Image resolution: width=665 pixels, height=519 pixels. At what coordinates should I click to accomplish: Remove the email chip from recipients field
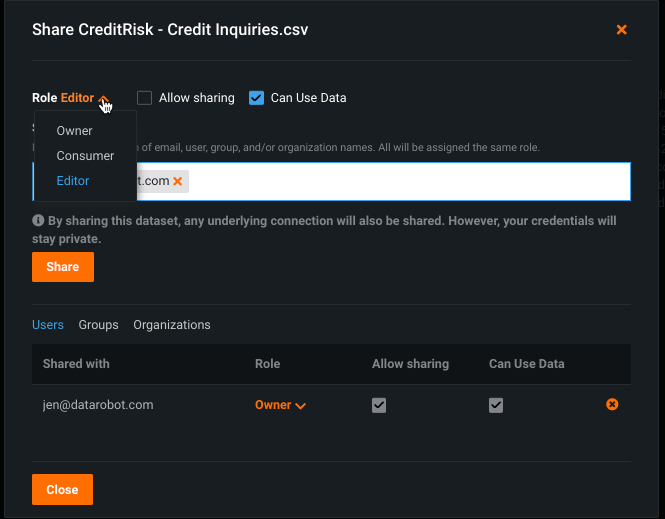(177, 181)
